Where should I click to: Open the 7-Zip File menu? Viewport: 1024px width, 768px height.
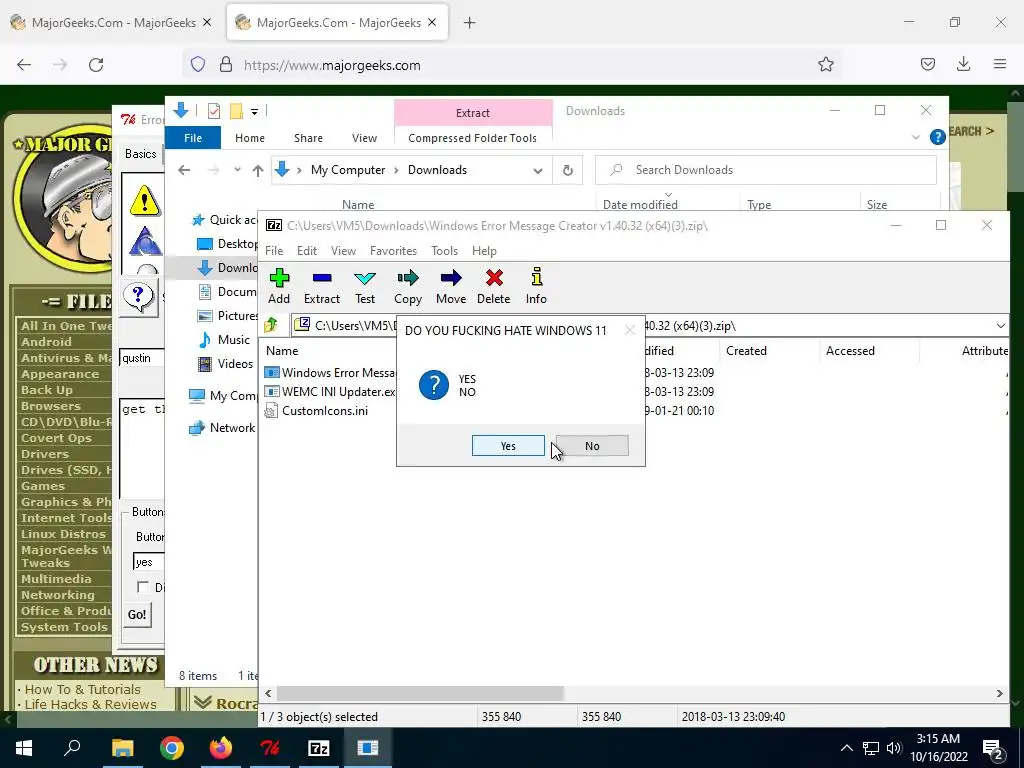[x=274, y=251]
